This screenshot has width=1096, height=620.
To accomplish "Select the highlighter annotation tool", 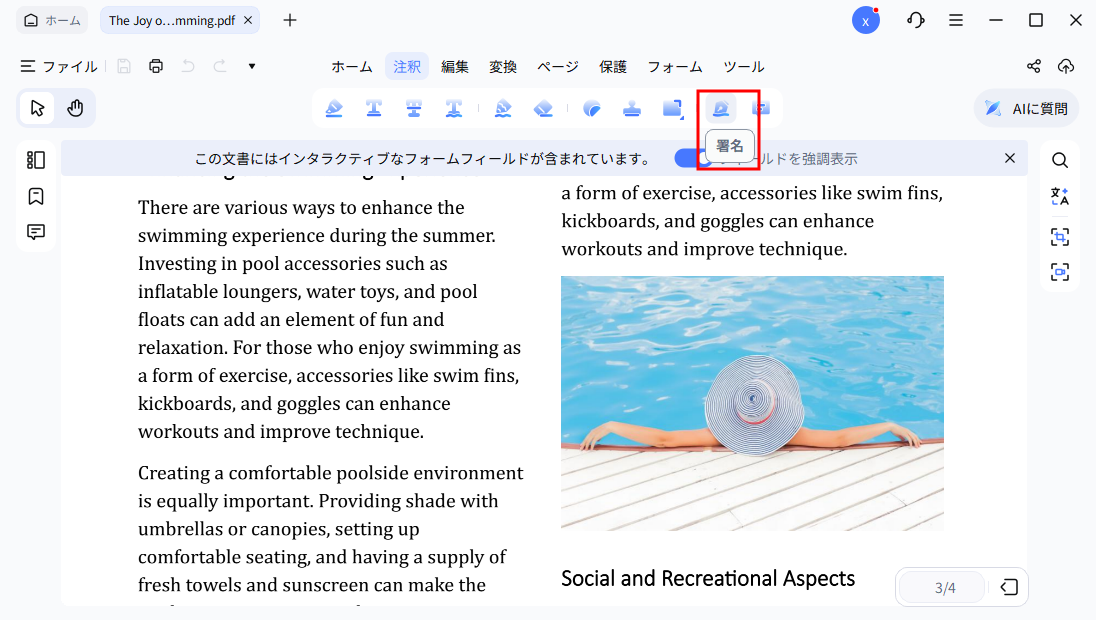I will pyautogui.click(x=334, y=108).
